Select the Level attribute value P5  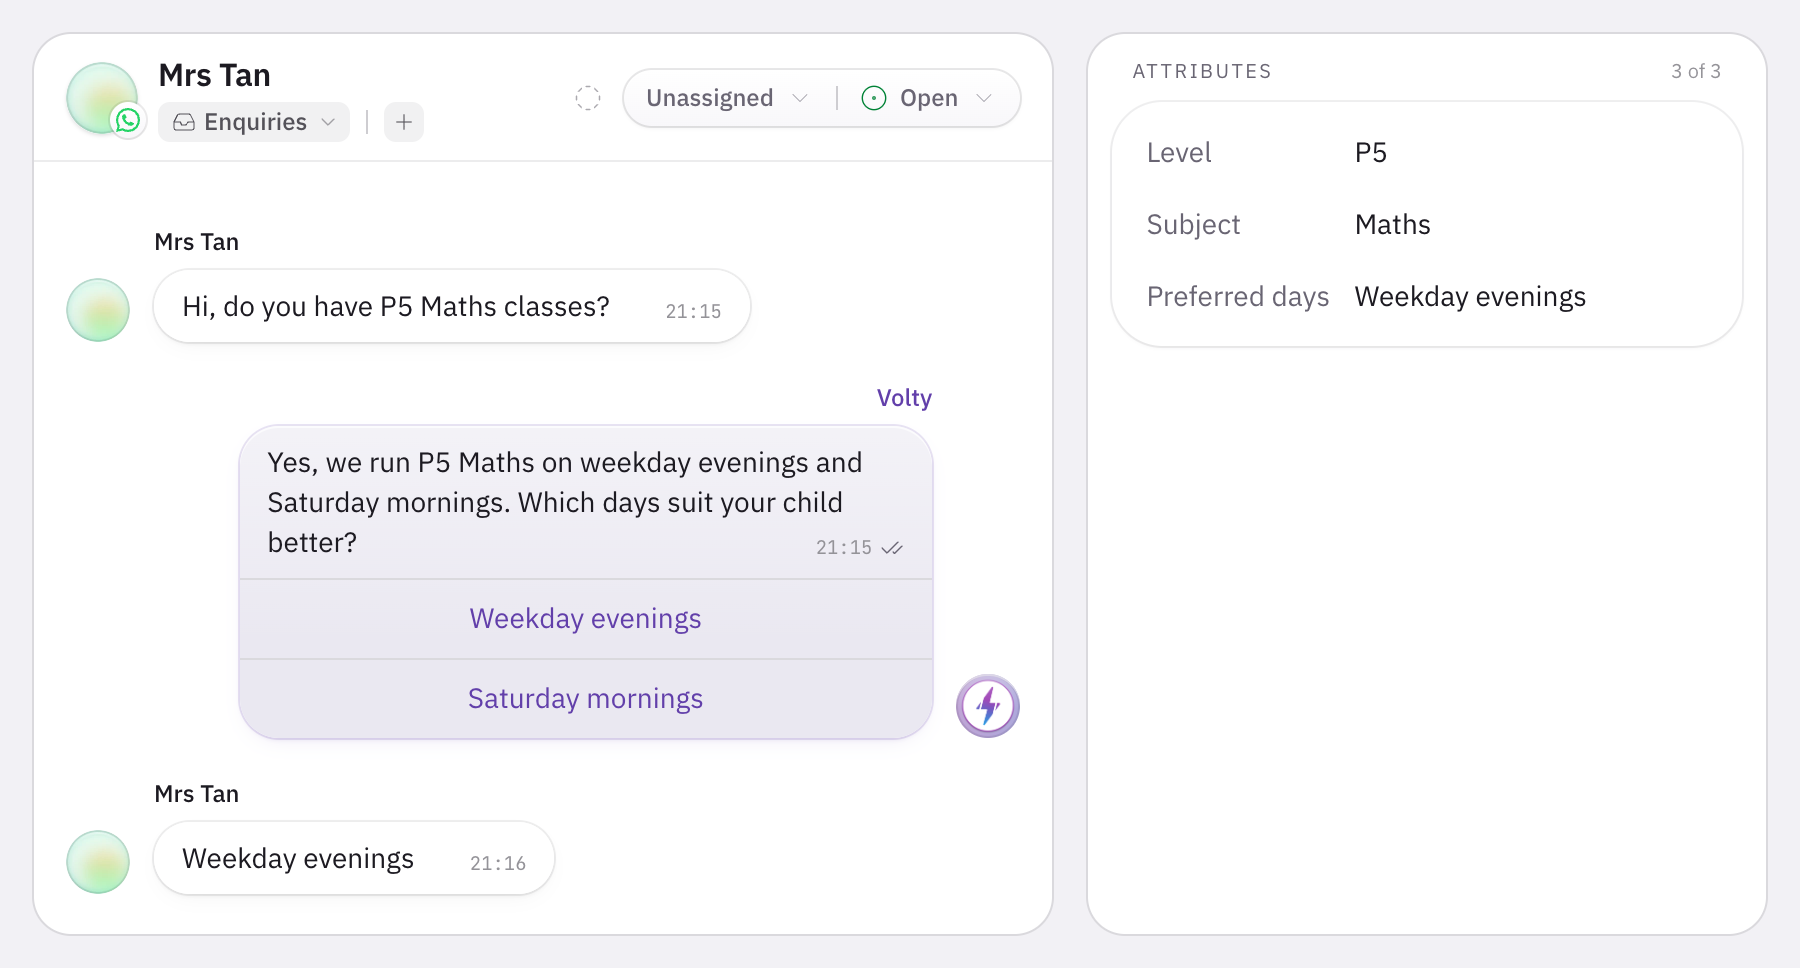point(1371,153)
